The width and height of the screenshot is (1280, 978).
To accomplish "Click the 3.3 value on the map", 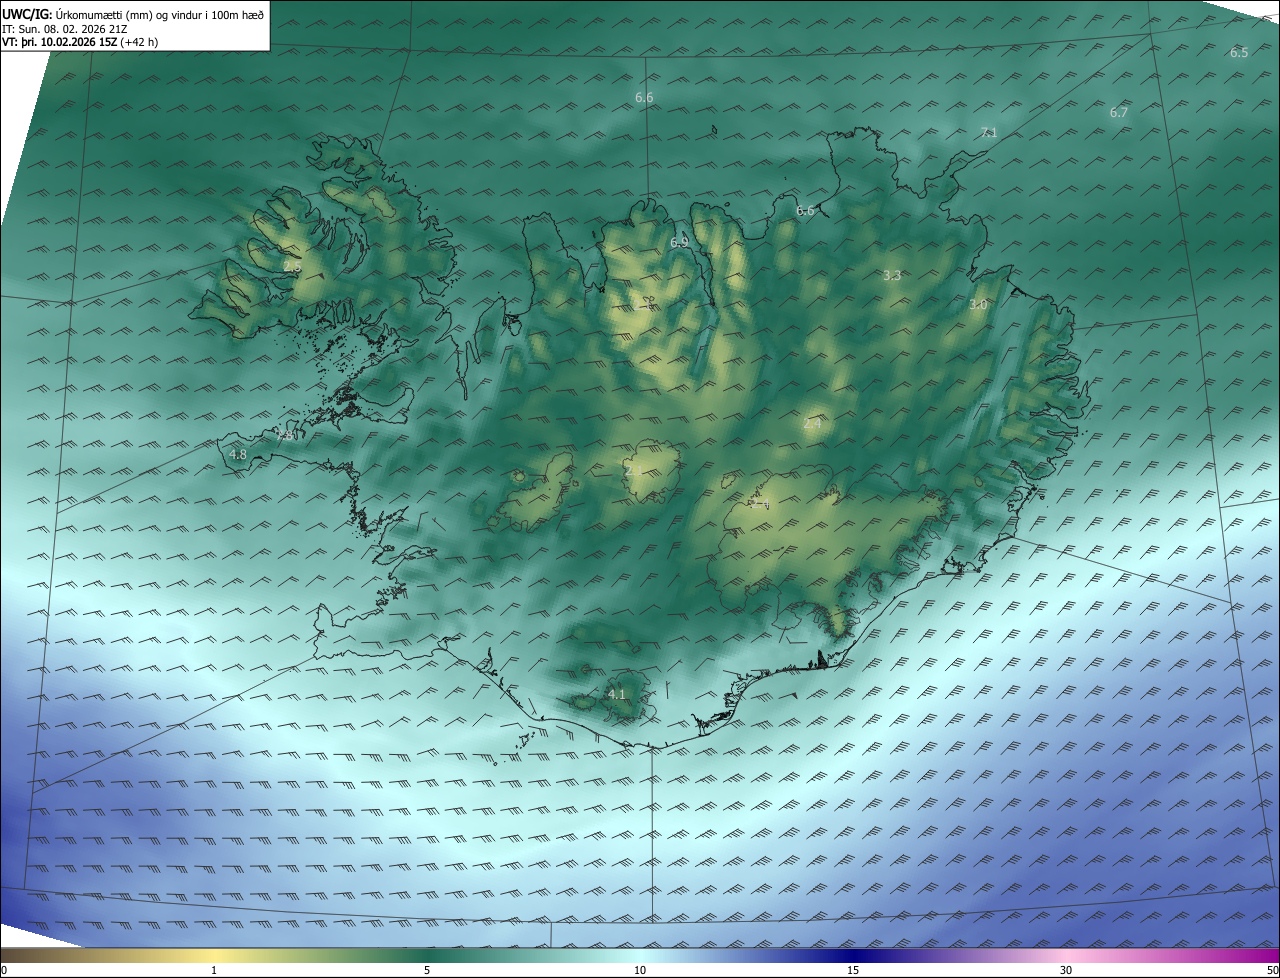I will [x=892, y=275].
